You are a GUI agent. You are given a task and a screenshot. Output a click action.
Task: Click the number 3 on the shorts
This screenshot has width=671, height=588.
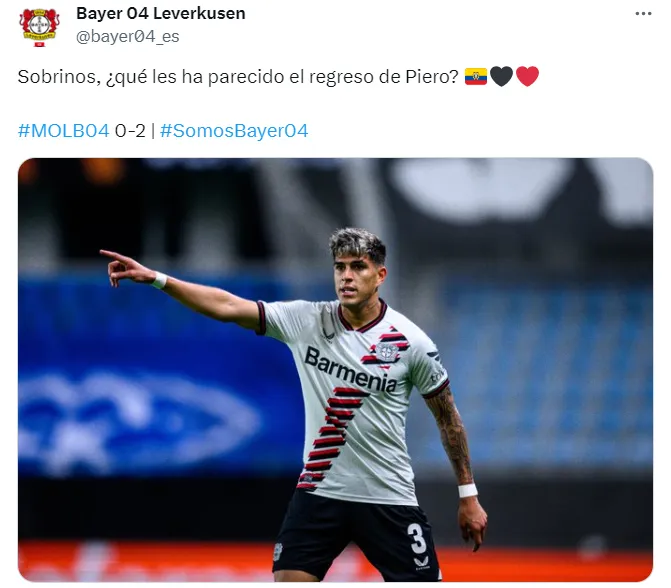(x=416, y=538)
